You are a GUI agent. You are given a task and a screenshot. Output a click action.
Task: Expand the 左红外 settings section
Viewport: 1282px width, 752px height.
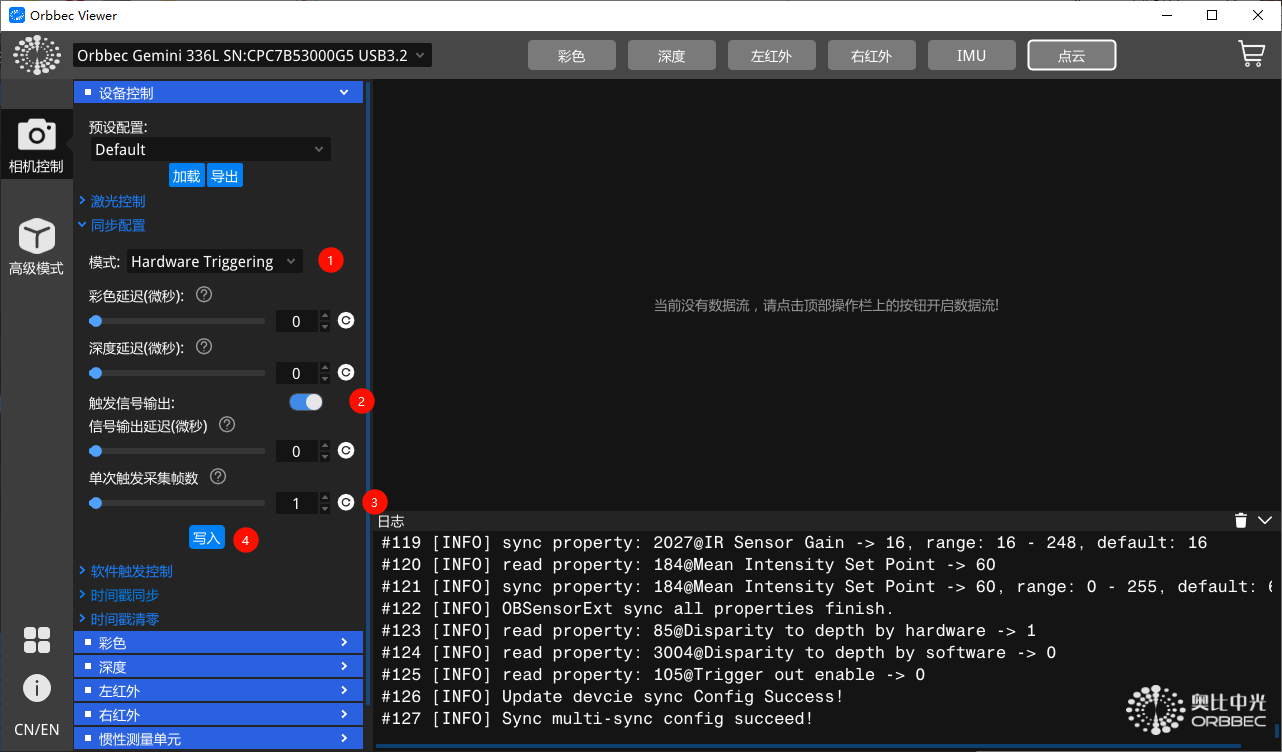[218, 691]
